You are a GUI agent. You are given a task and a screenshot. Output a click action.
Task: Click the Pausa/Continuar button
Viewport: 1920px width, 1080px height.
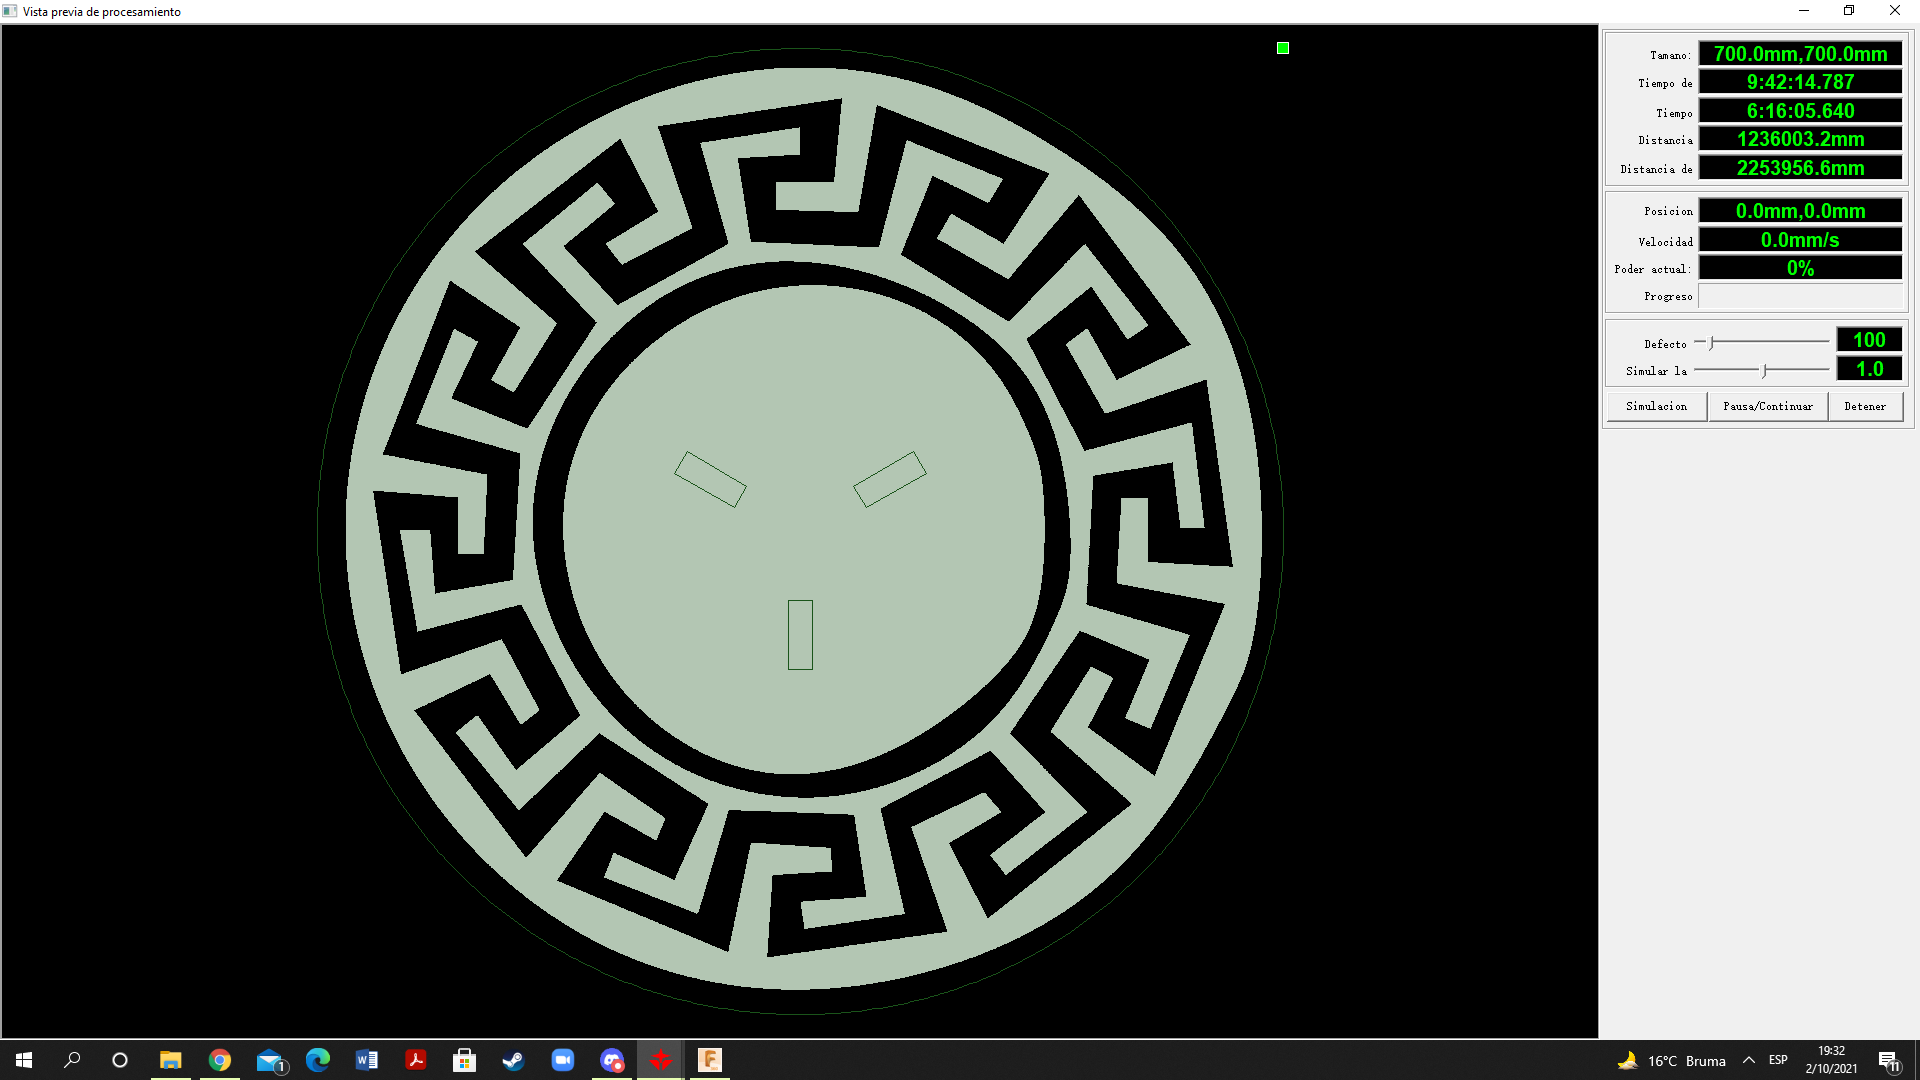(x=1767, y=406)
